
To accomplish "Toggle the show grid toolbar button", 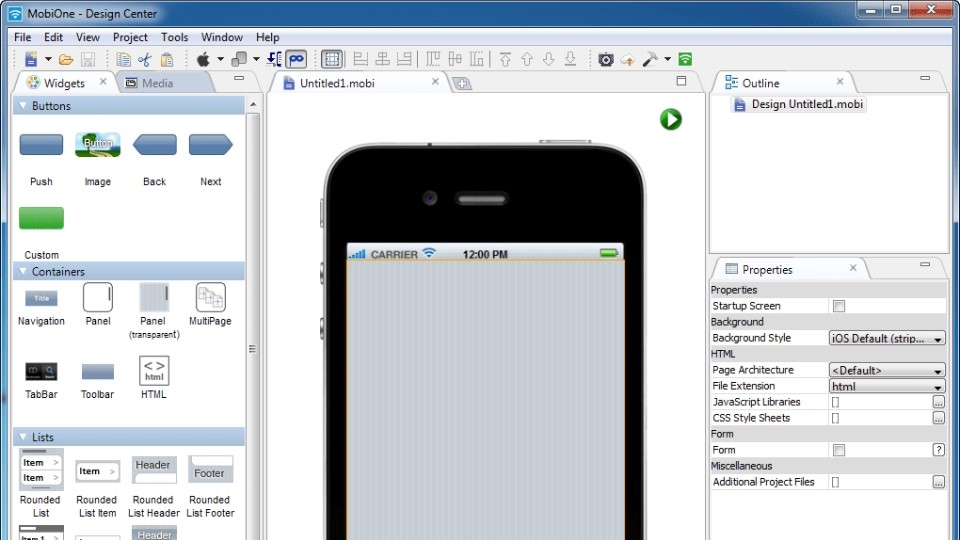I will [x=332, y=59].
